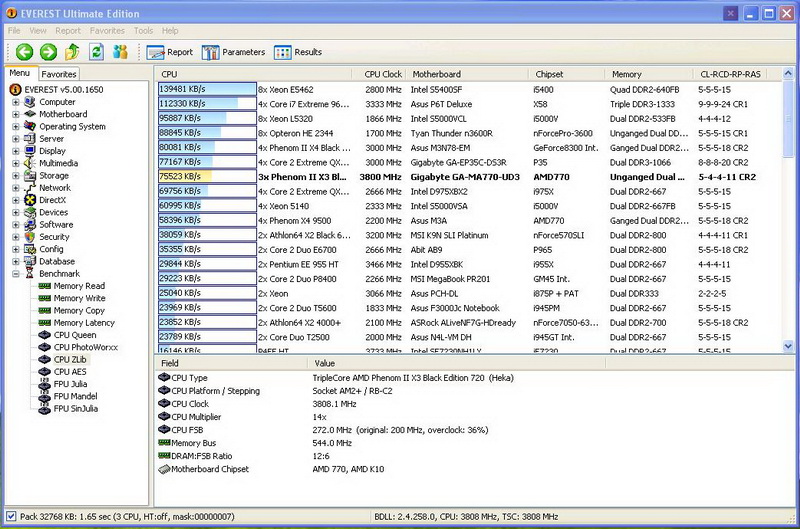The width and height of the screenshot is (800, 529).
Task: Open the benchmark Parameters button
Action: coord(233,52)
